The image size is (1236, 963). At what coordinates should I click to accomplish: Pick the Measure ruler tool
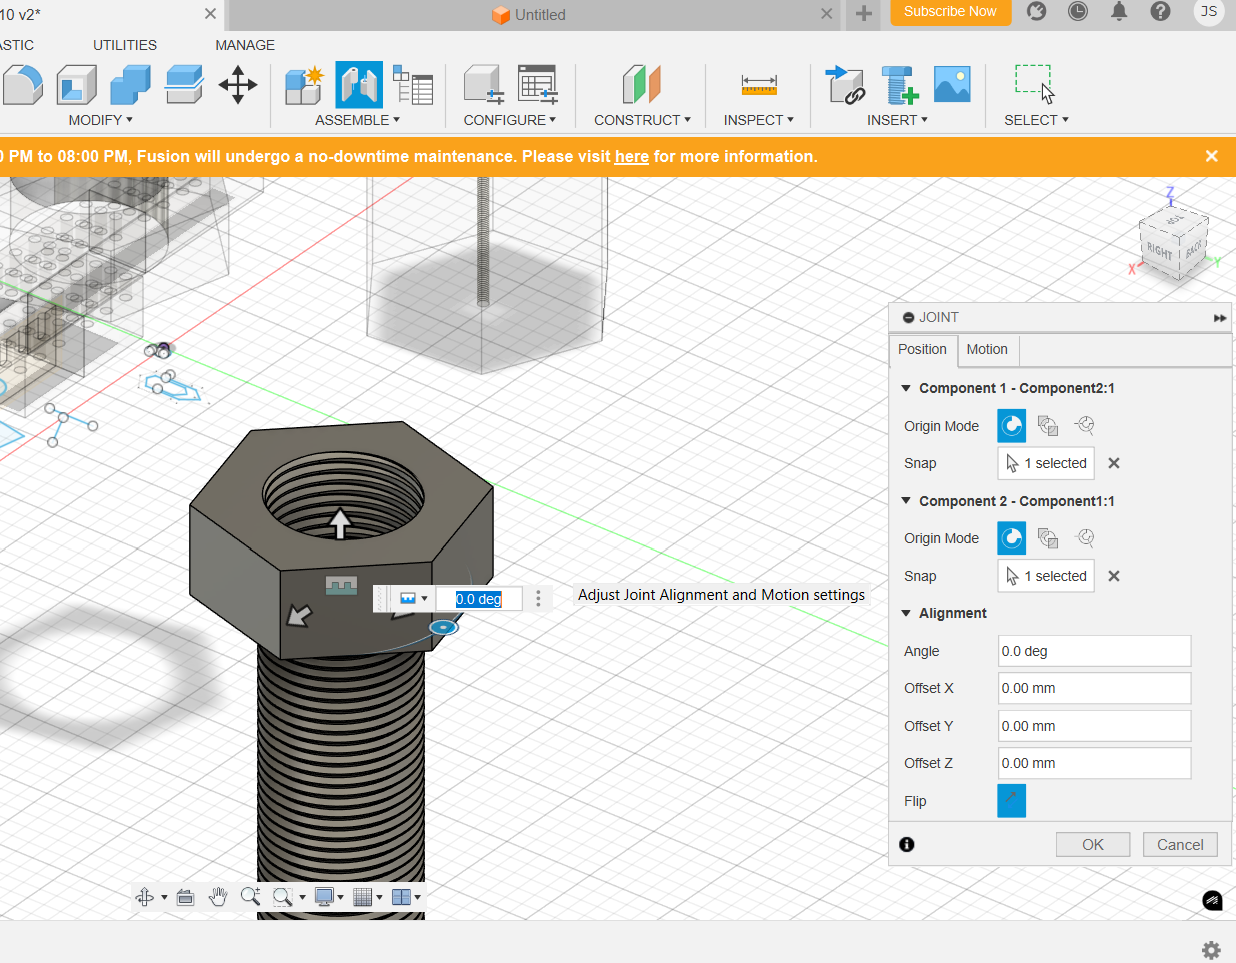pyautogui.click(x=759, y=85)
